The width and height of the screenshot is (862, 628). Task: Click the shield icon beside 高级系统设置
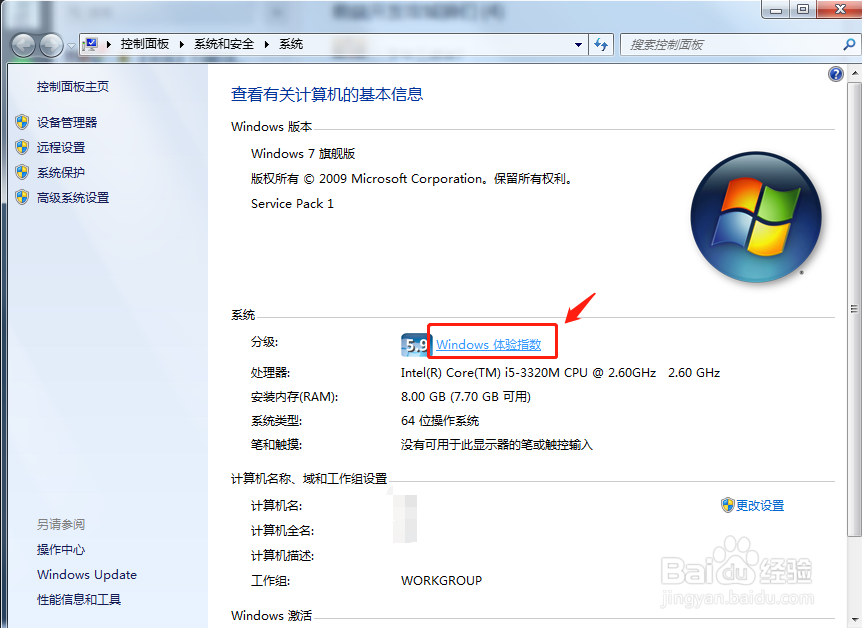(x=22, y=197)
